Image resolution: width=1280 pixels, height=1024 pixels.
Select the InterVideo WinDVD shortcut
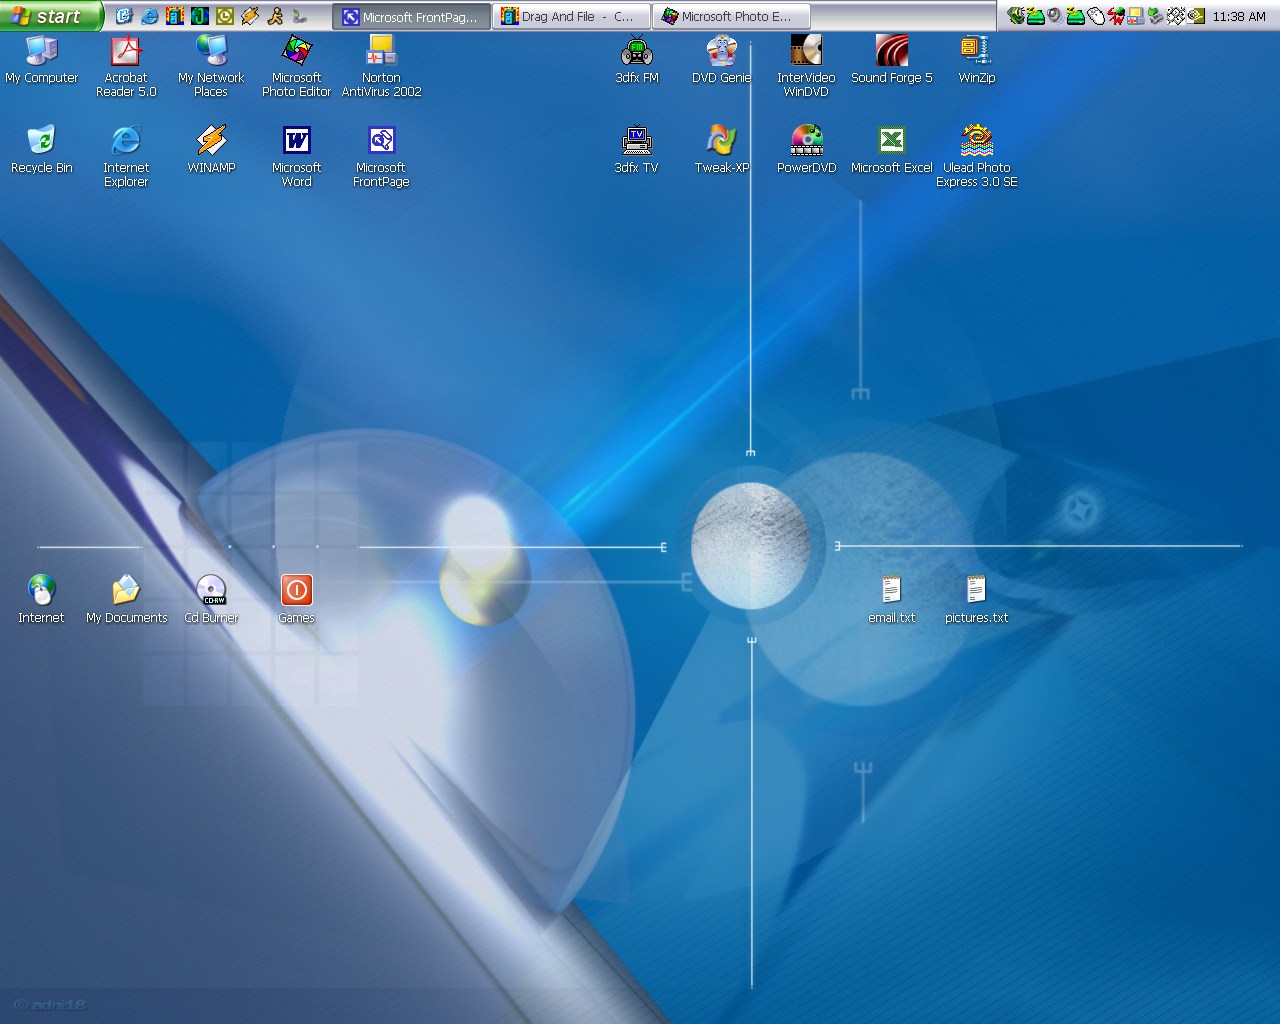(x=806, y=67)
